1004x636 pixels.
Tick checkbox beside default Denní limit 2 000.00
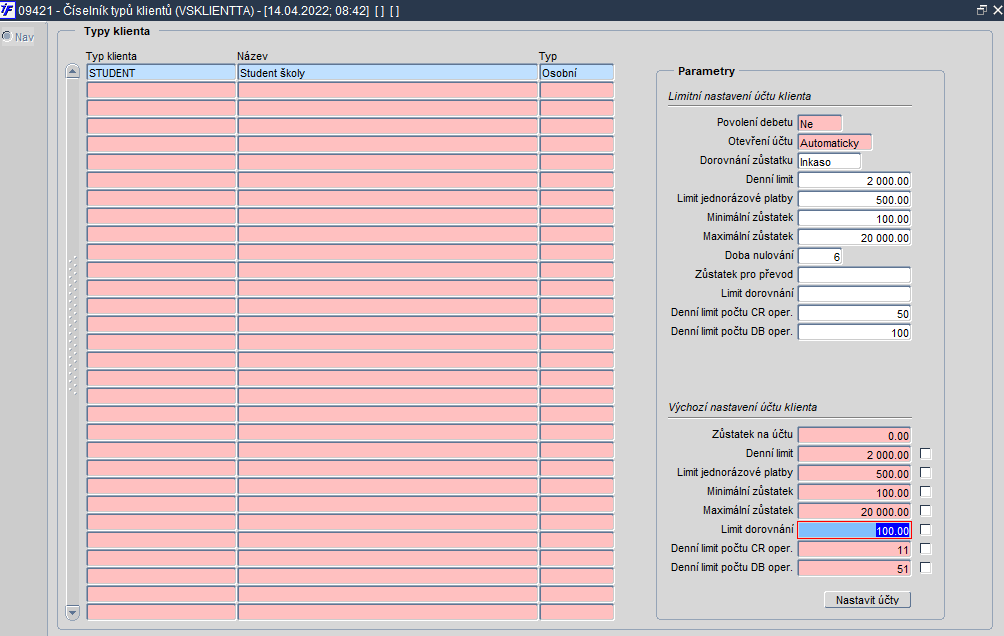click(x=925, y=454)
